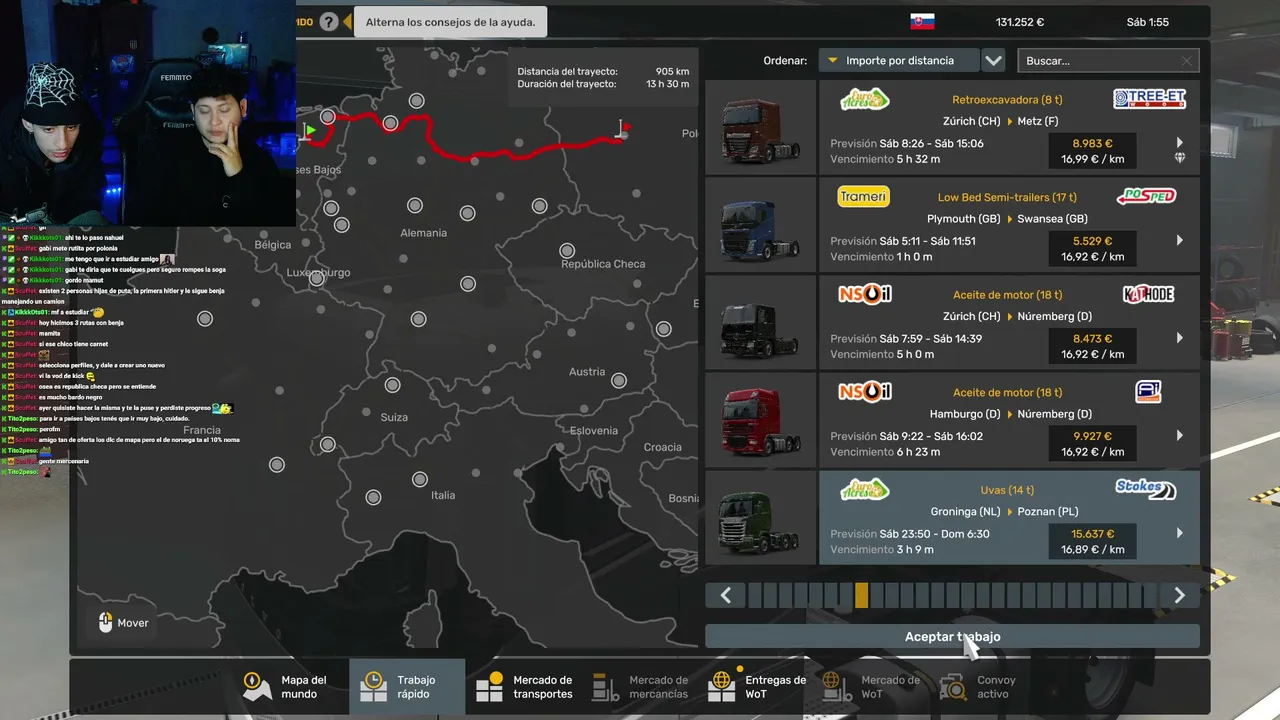Click the highlighted yellow page marker
Image resolution: width=1280 pixels, height=720 pixels.
[x=862, y=596]
